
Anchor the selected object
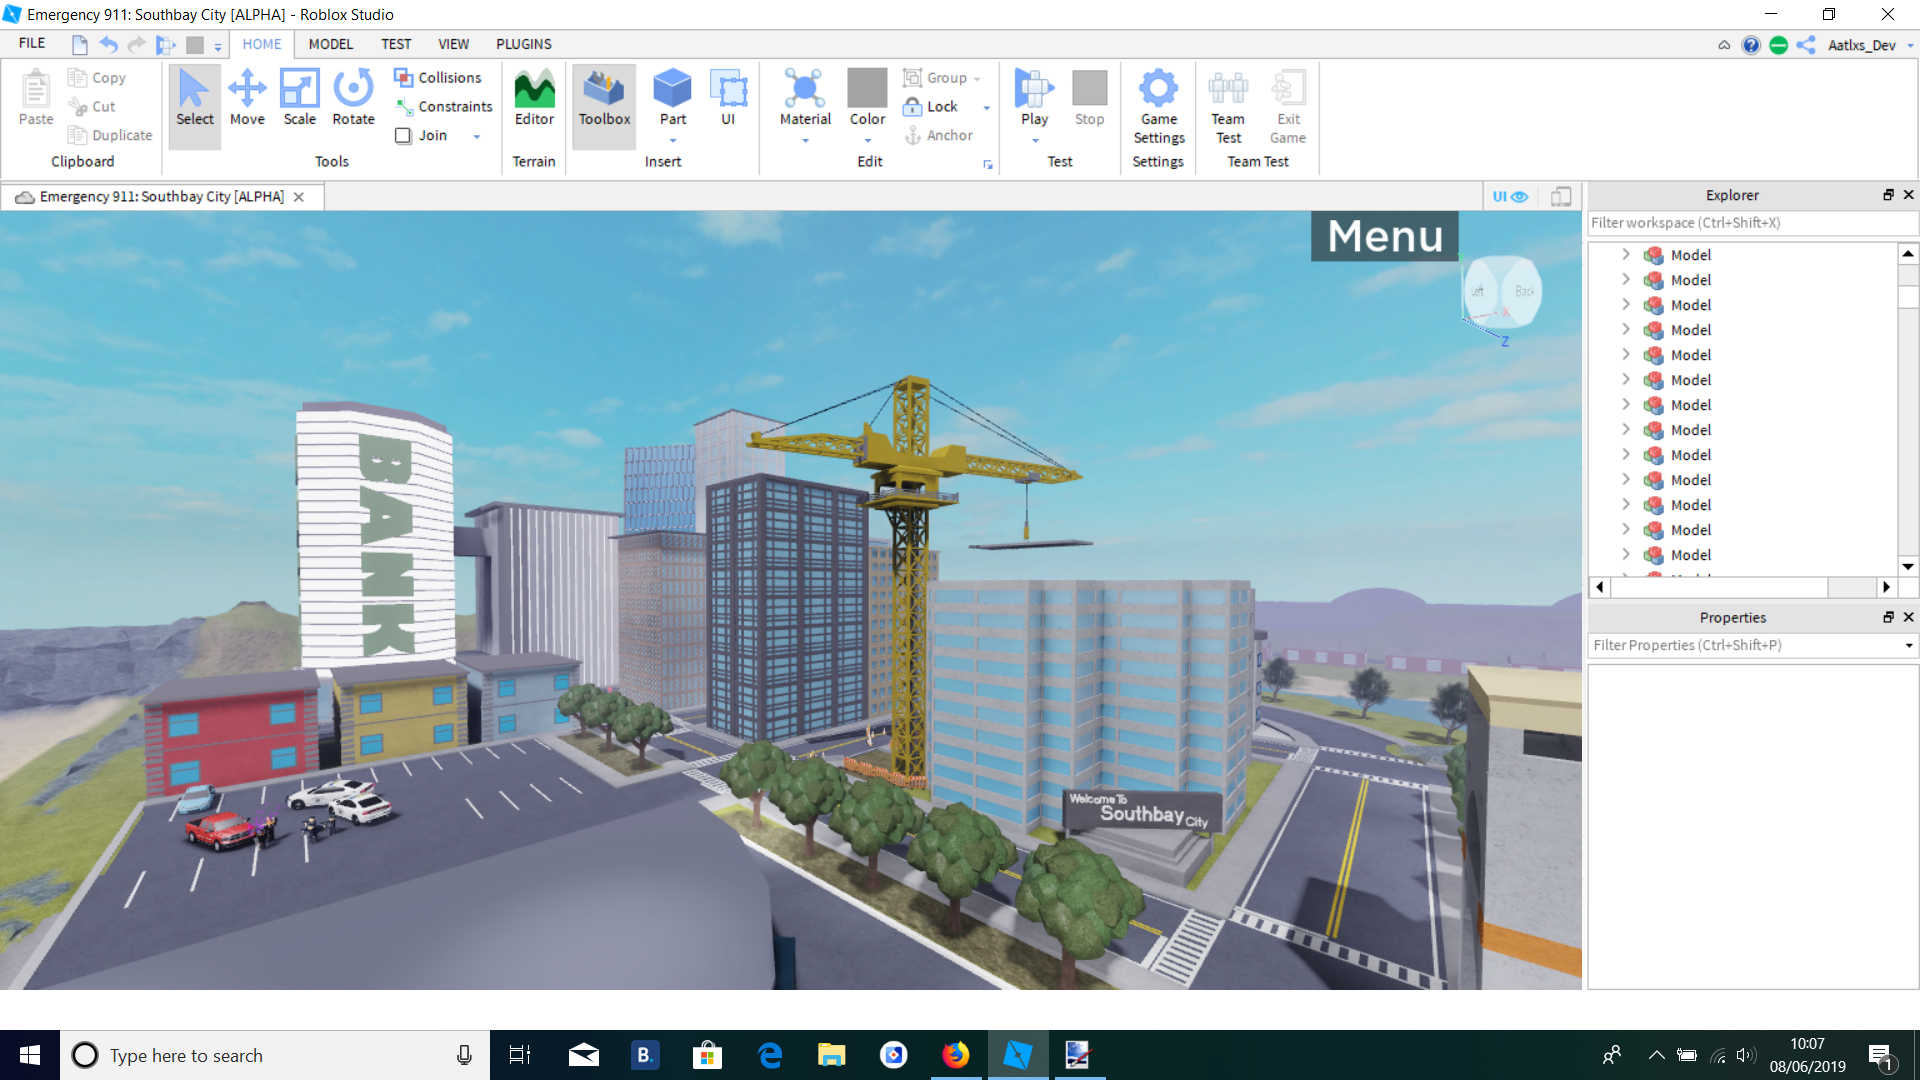tap(938, 135)
